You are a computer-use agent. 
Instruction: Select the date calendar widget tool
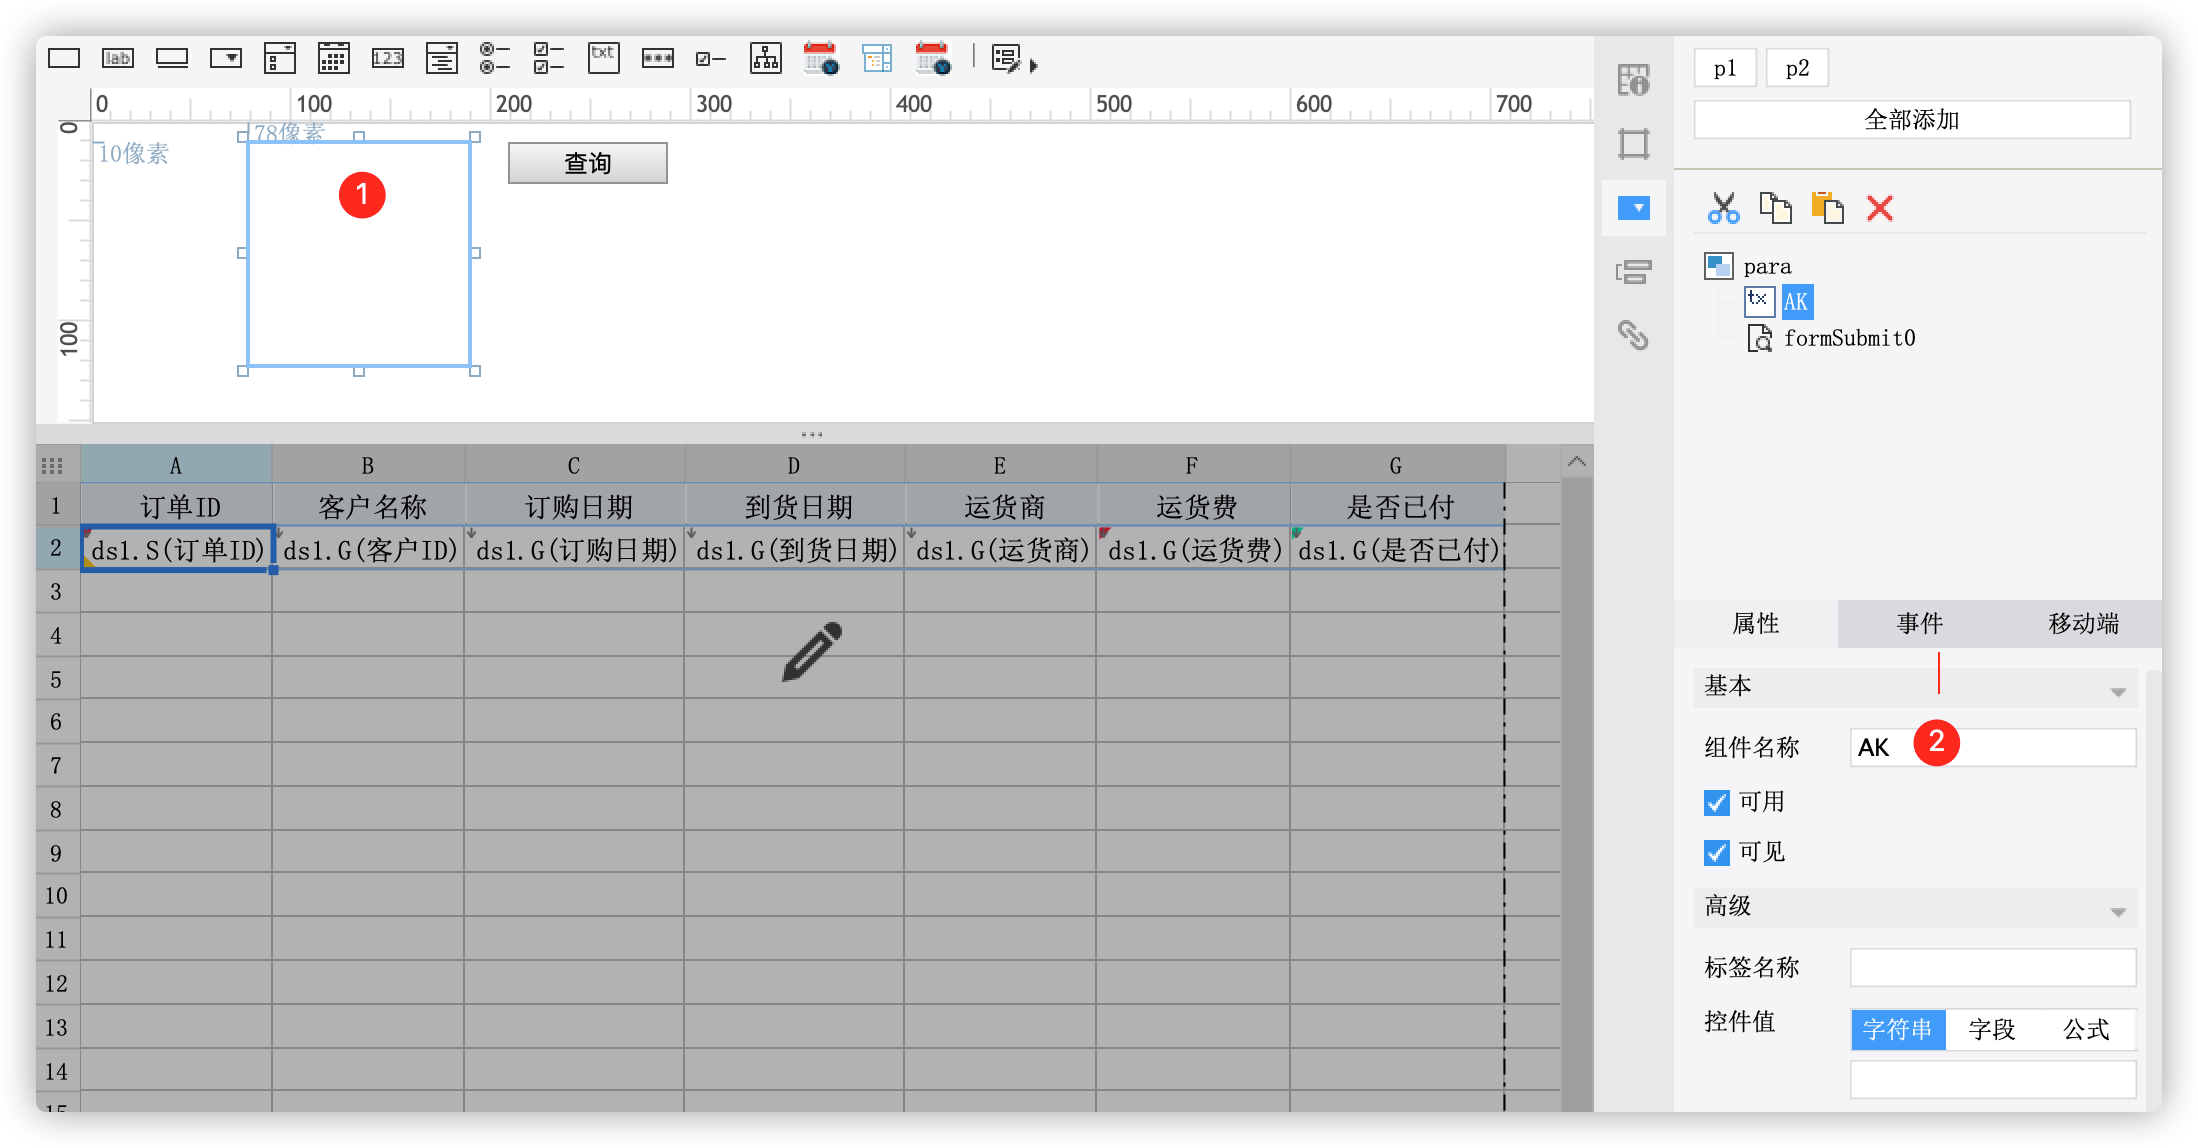pos(333,59)
